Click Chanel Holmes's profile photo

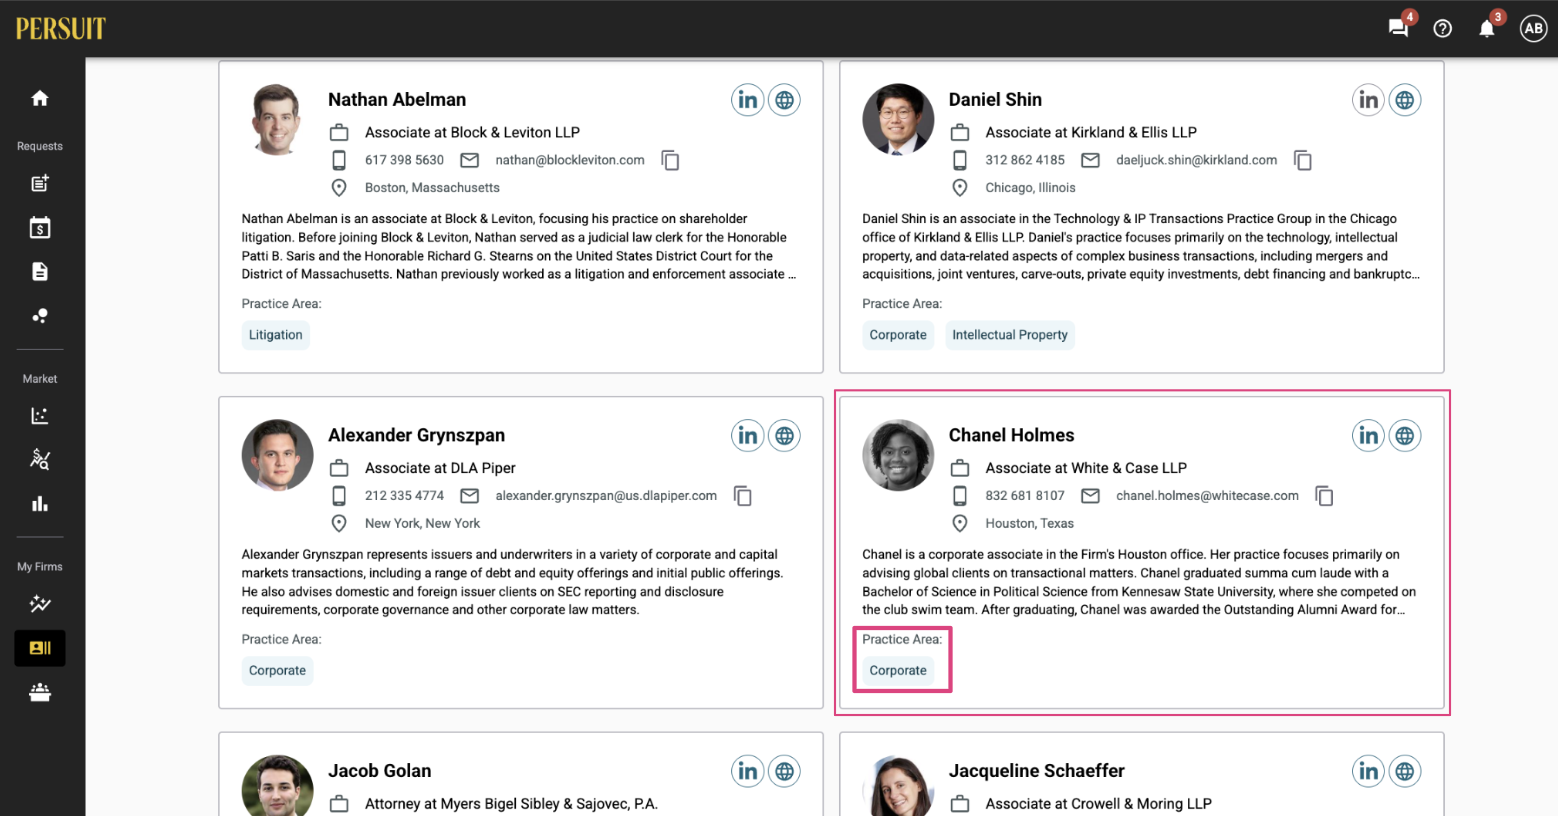coord(898,455)
